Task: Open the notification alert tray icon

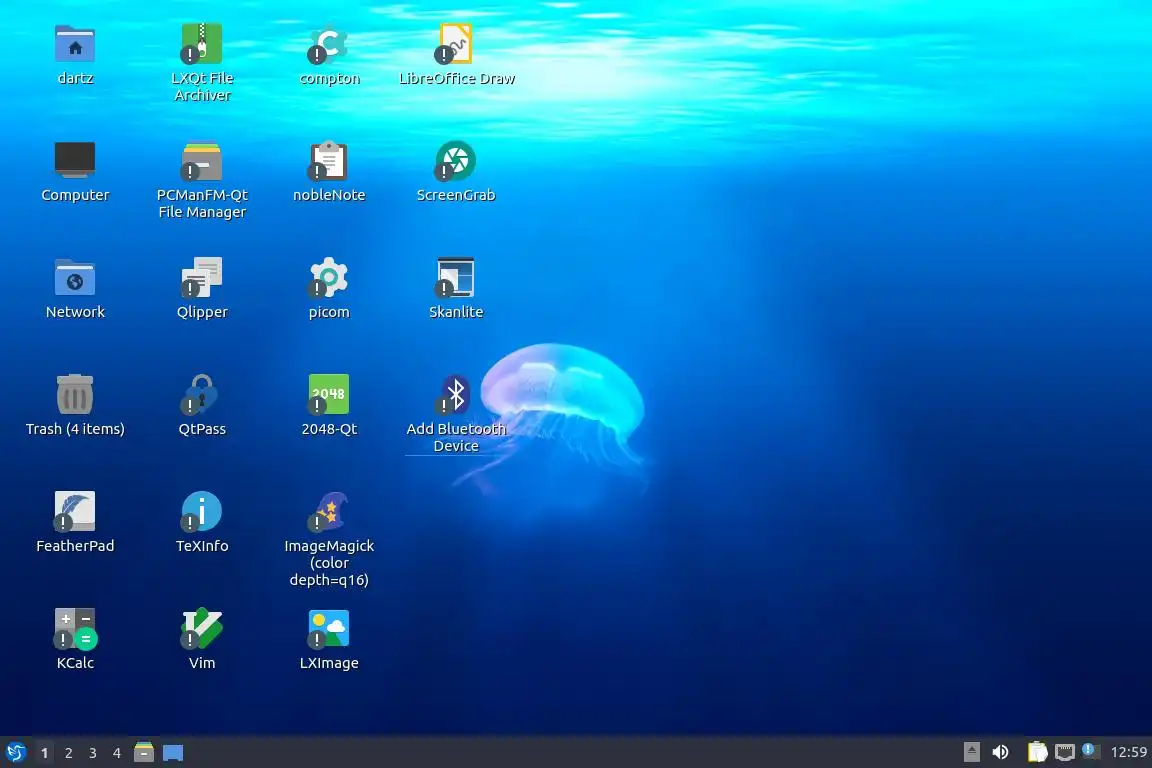Action: [x=1091, y=751]
